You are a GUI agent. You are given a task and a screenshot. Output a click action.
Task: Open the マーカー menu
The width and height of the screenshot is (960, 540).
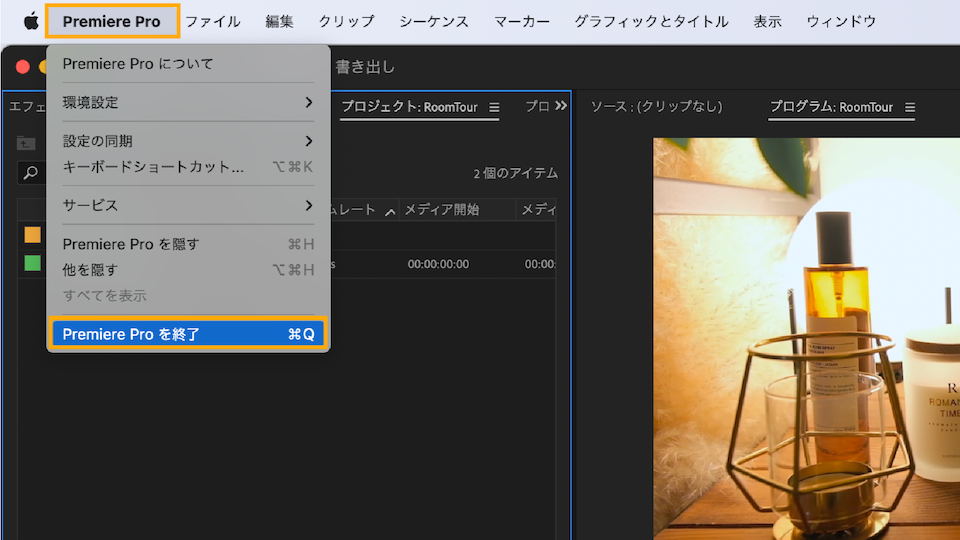pyautogui.click(x=522, y=21)
